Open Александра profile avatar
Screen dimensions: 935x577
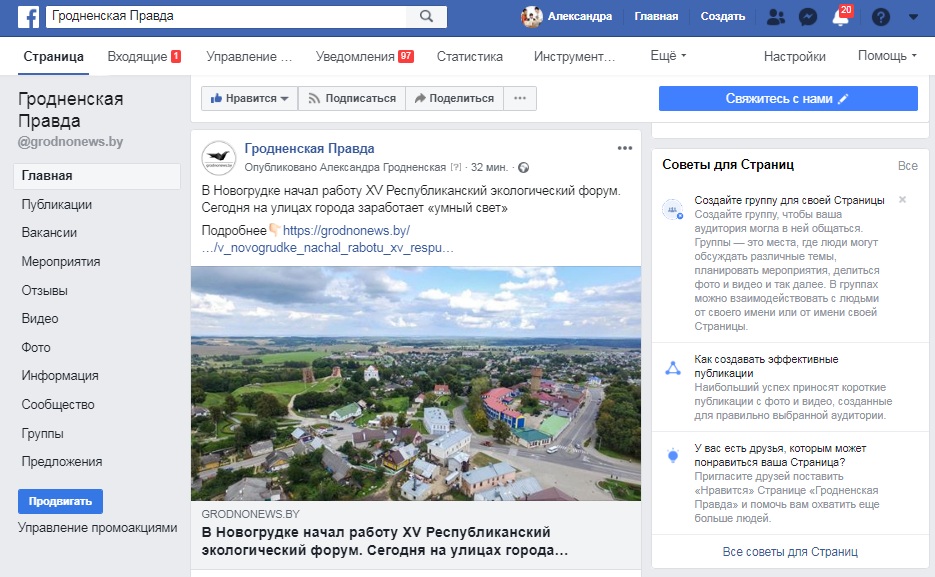point(531,17)
